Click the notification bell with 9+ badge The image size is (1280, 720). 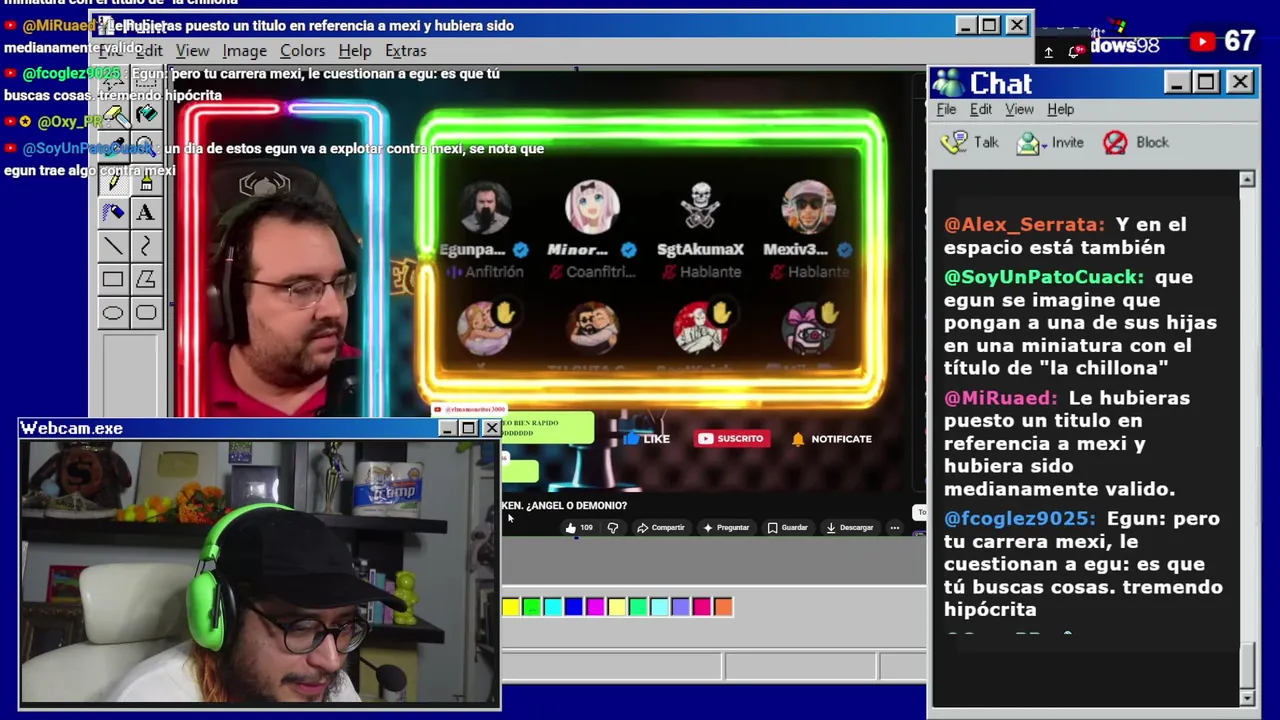point(1078,51)
